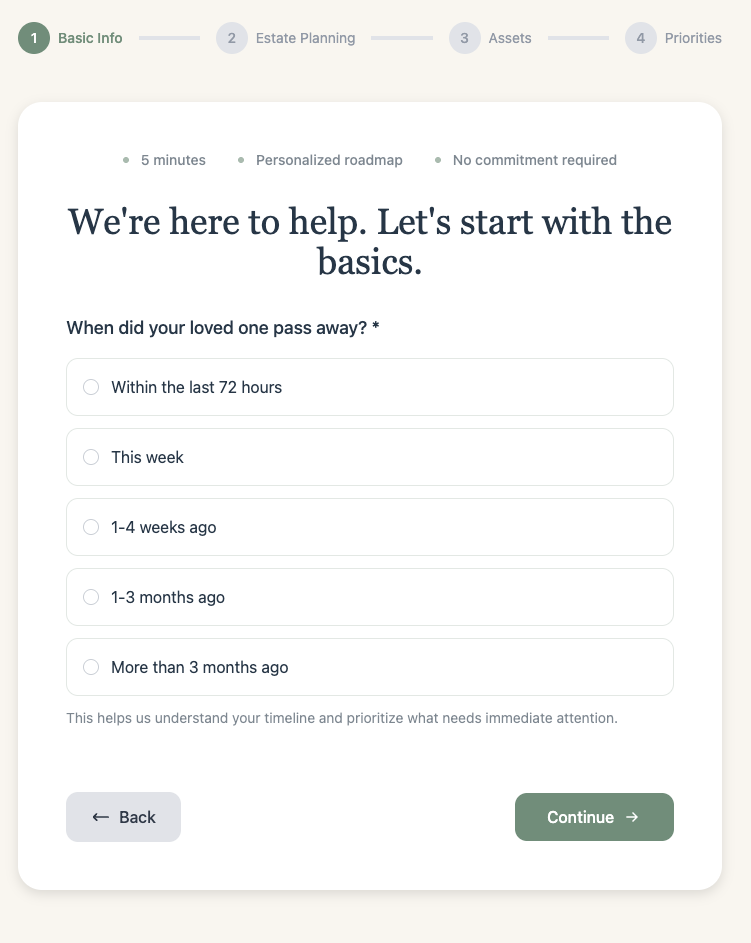This screenshot has width=751, height=943.
Task: Click the step 3 circle for Assets
Action: [464, 38]
